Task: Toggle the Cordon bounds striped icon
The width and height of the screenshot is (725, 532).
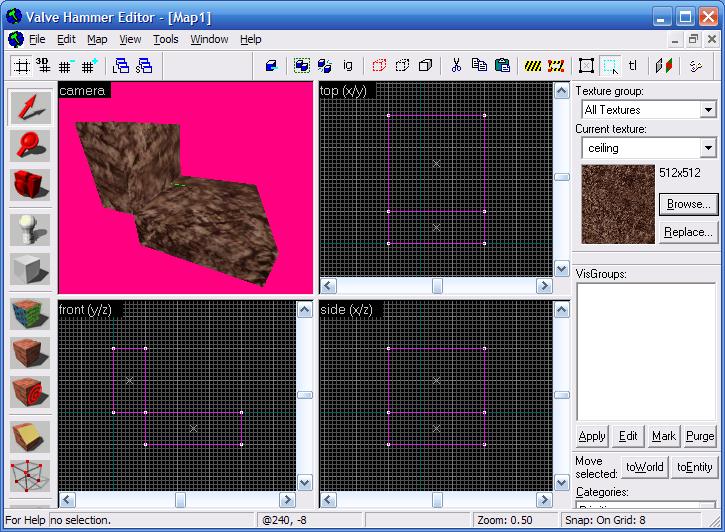Action: pos(533,66)
